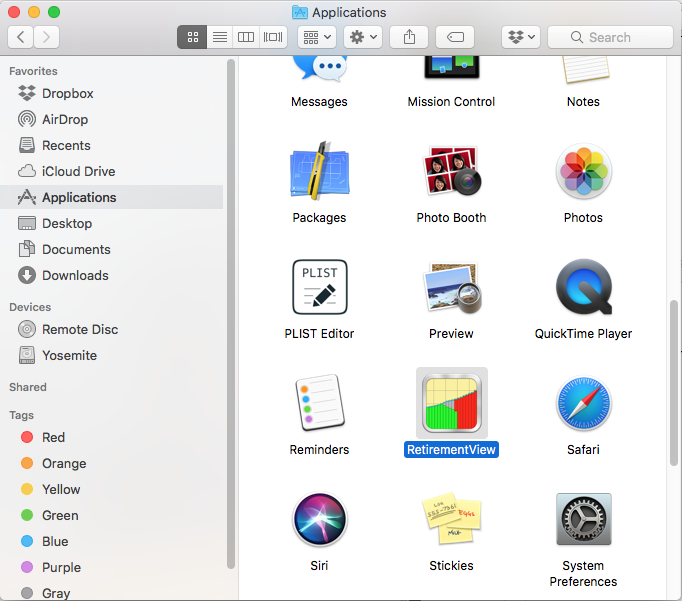Select the Photo Booth app icon
This screenshot has height=601, width=682.
point(451,171)
